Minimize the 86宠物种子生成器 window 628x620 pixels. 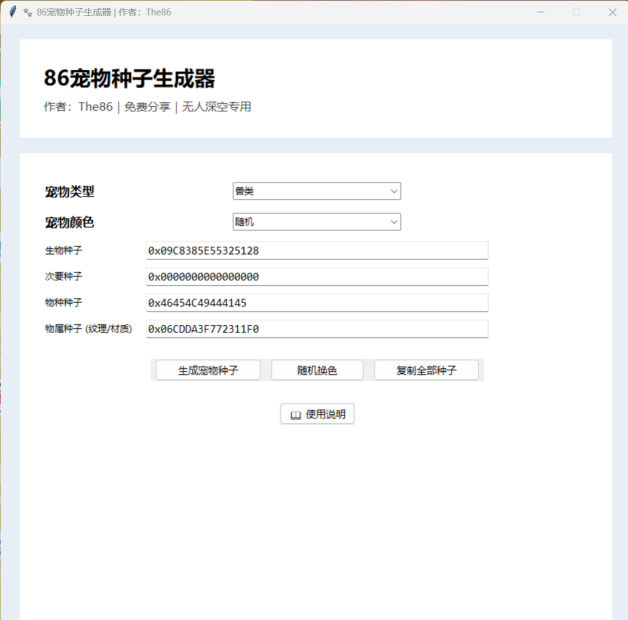tap(540, 12)
